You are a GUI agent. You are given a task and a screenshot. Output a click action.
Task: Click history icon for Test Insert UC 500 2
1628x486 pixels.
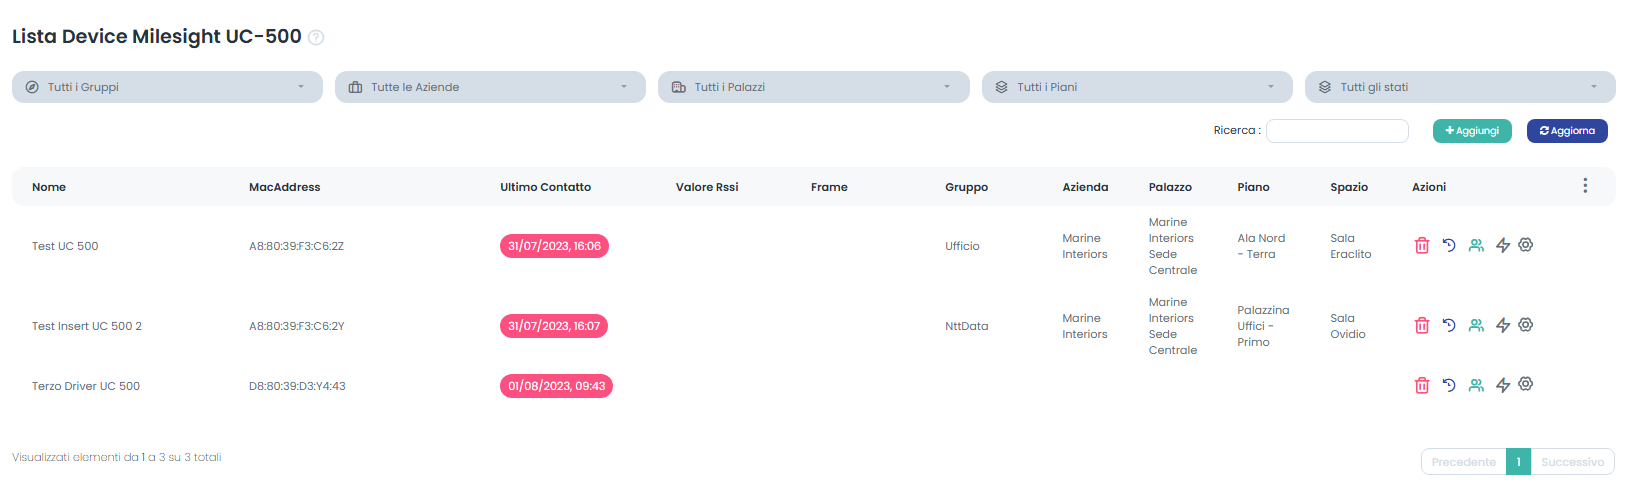[x=1448, y=325]
